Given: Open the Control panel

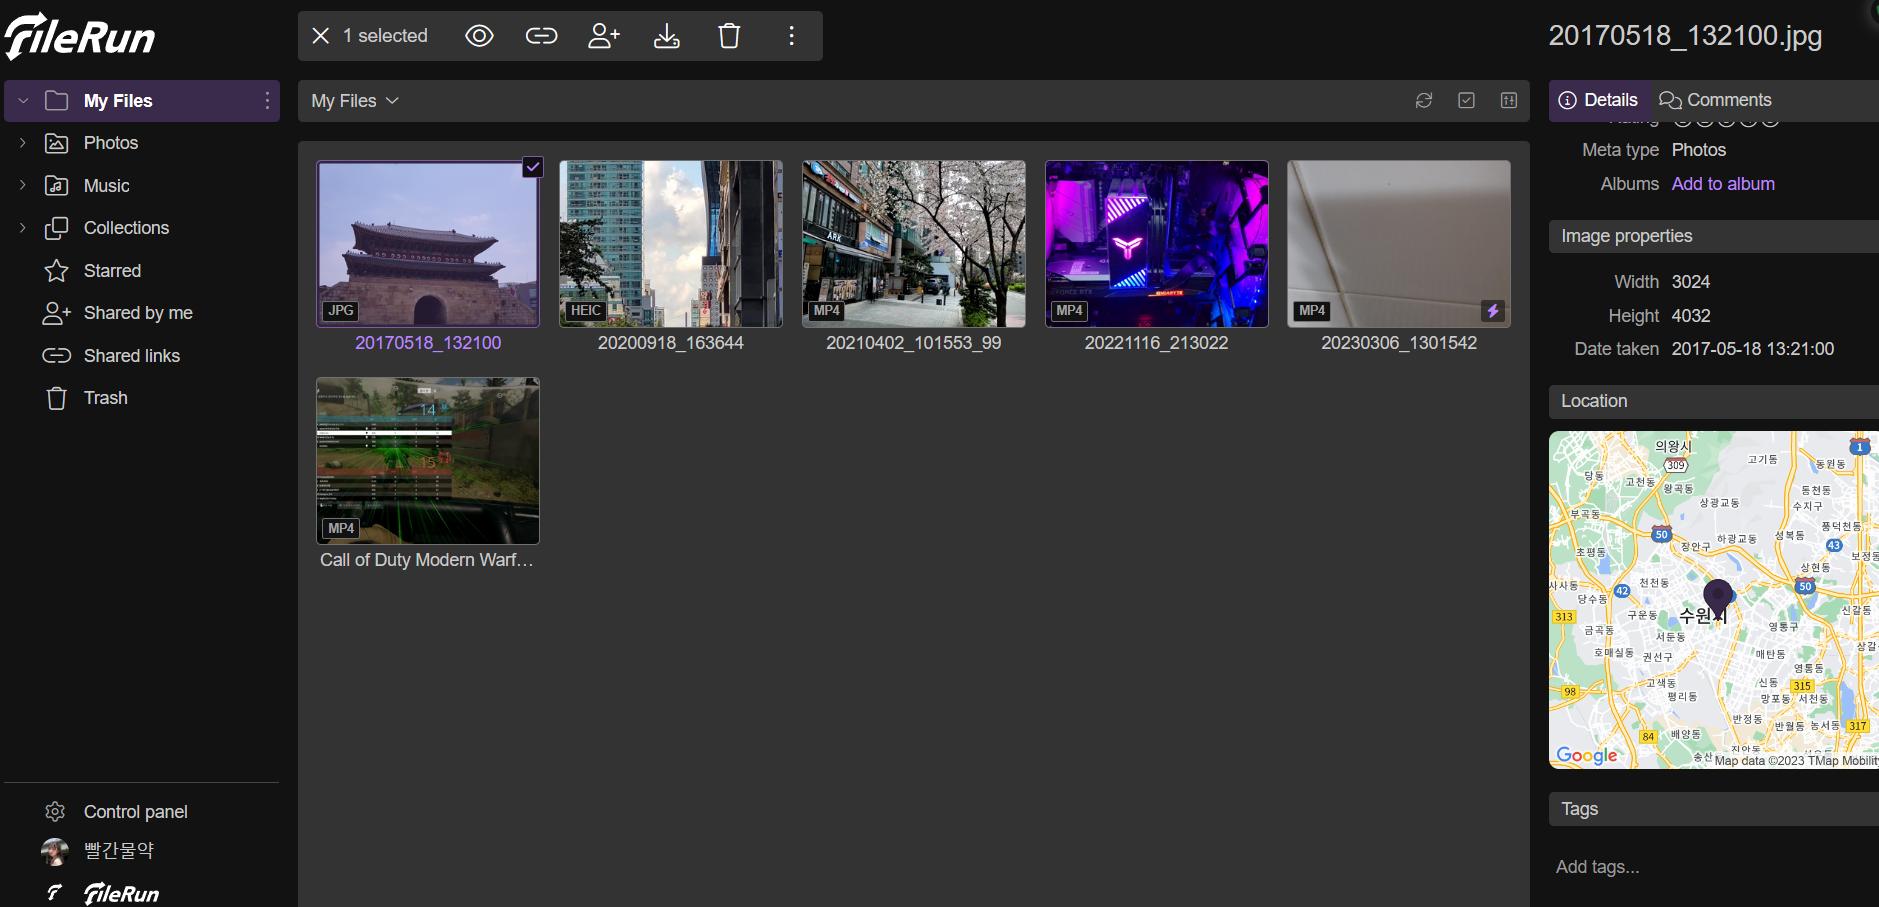Looking at the screenshot, I should pos(135,812).
